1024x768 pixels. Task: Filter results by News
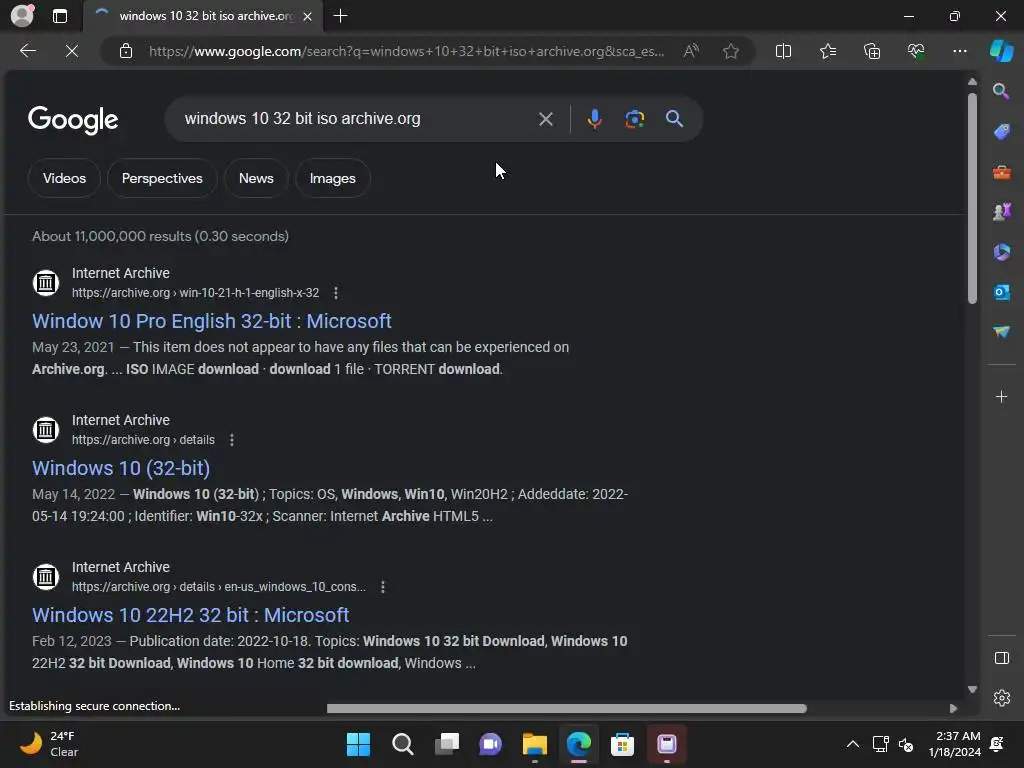point(256,178)
